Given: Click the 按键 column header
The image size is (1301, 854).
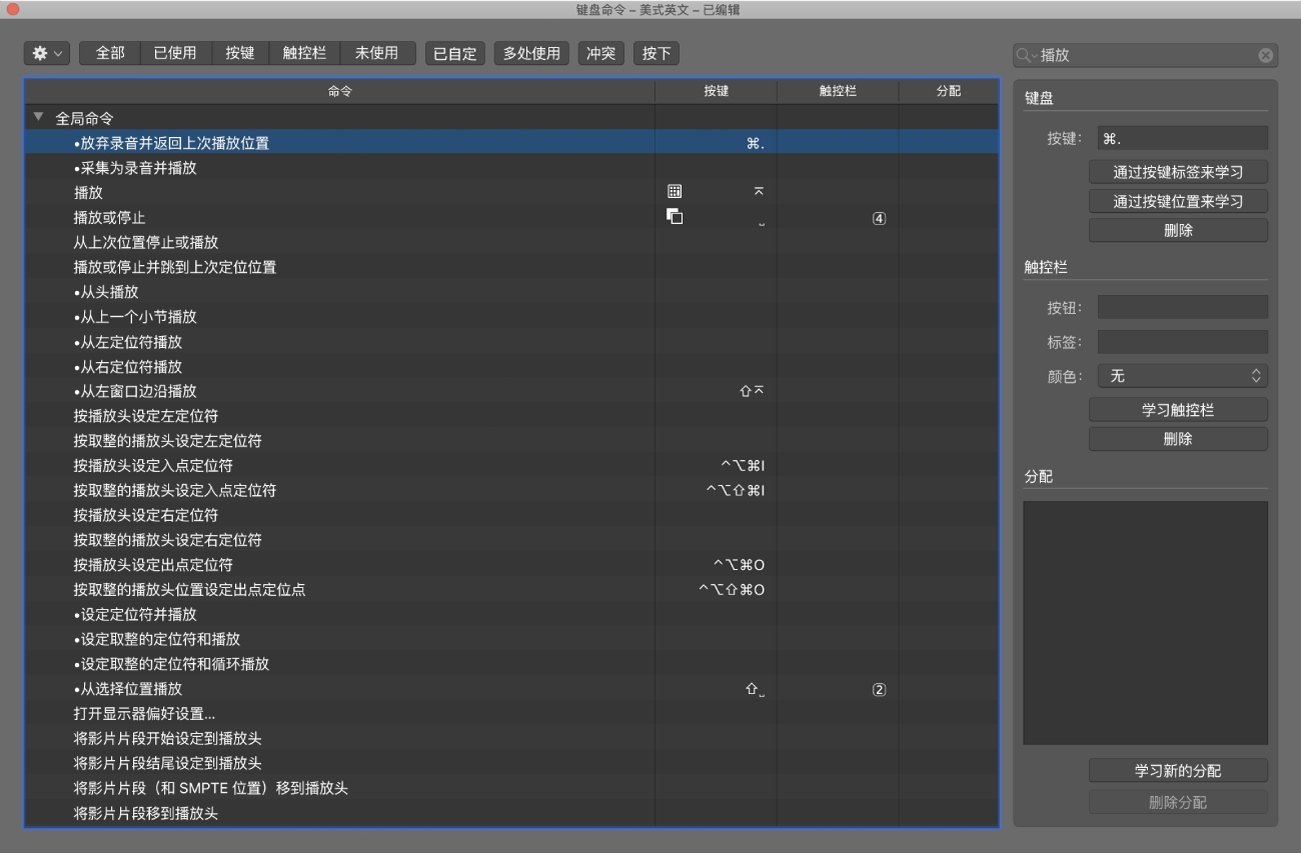Looking at the screenshot, I should click(716, 91).
